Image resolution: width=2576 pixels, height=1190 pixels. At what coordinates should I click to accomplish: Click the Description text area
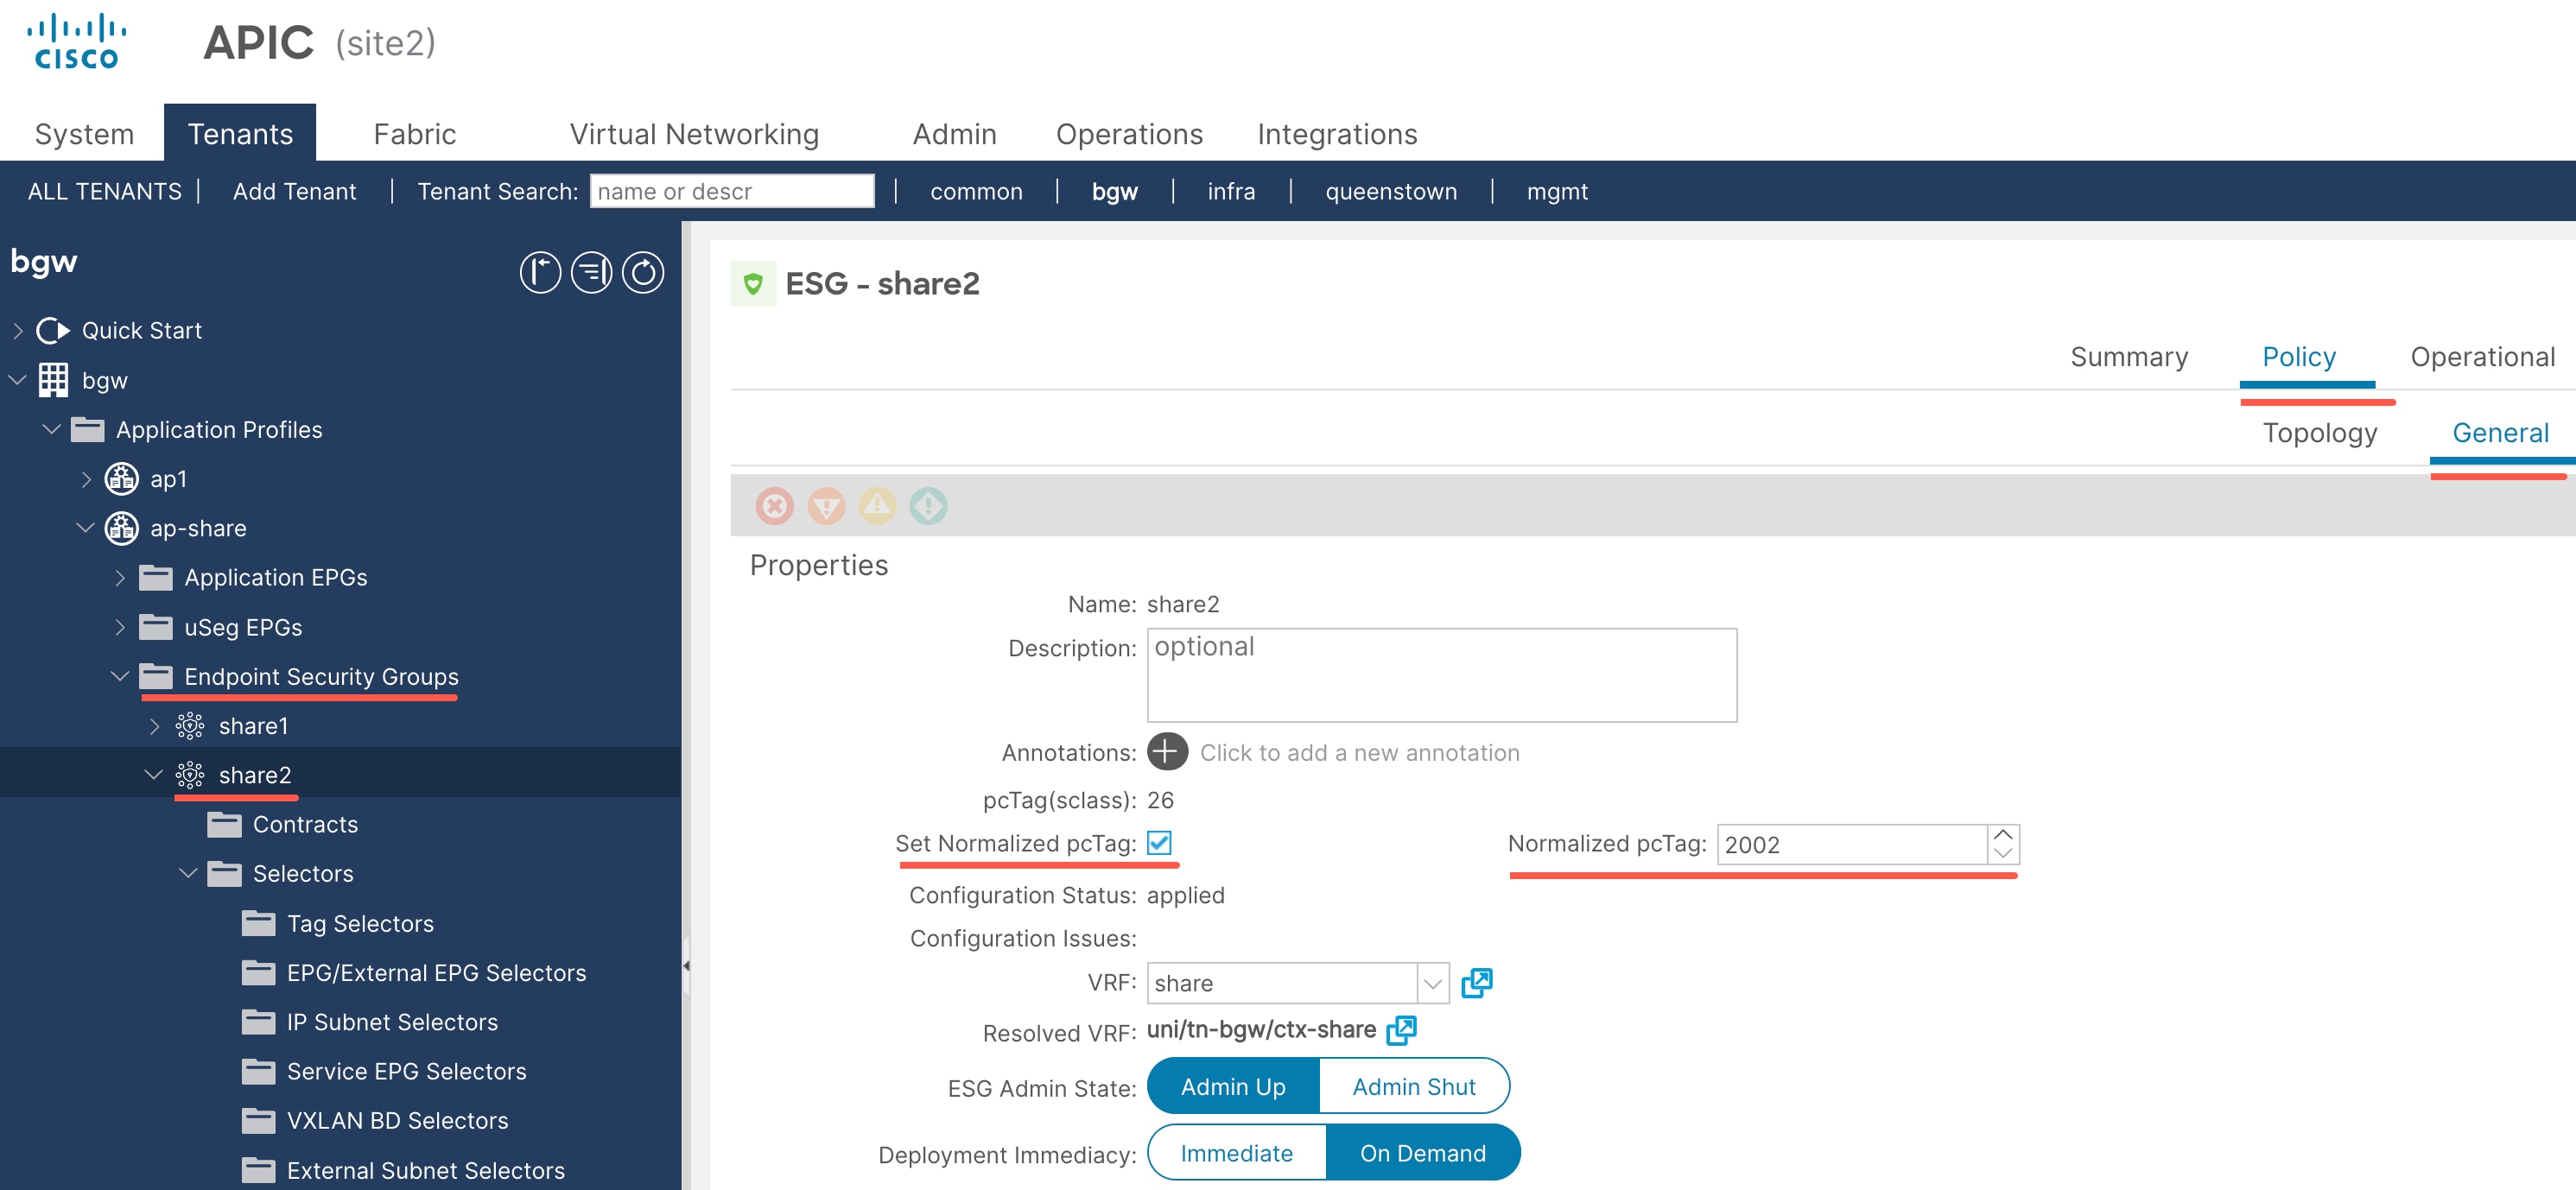click(1442, 675)
